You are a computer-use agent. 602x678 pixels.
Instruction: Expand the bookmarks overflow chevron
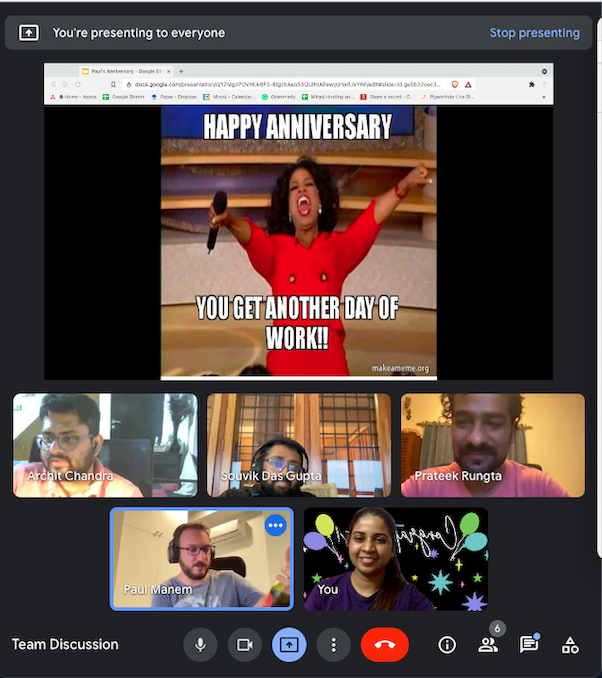(544, 97)
